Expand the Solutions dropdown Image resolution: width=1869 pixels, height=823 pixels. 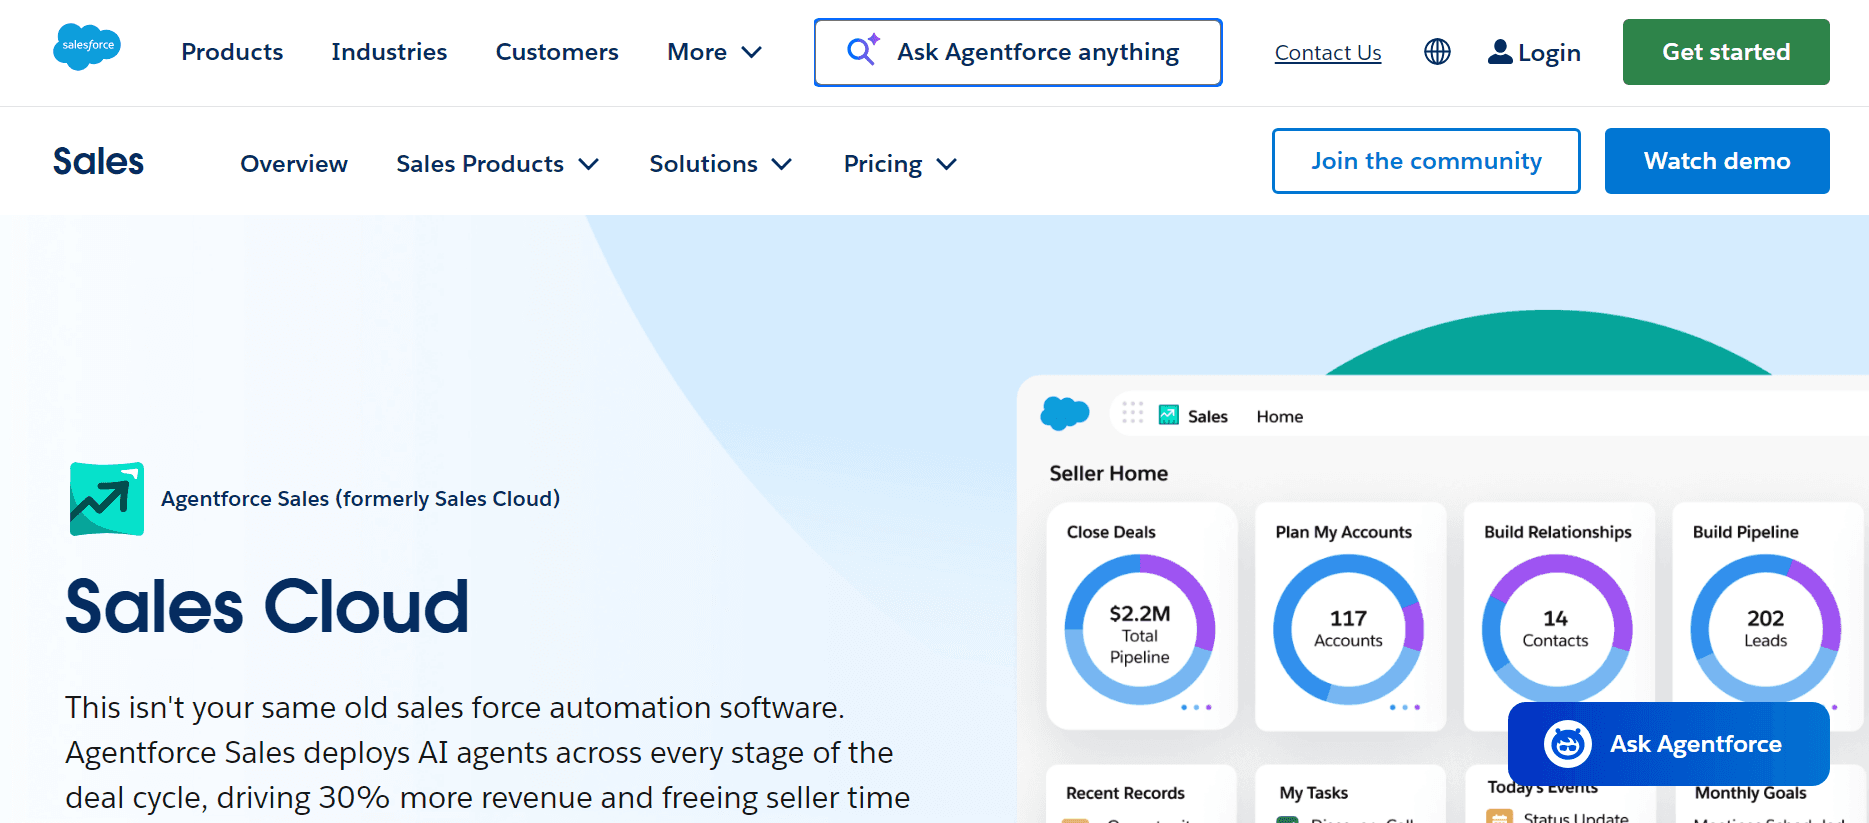click(720, 164)
